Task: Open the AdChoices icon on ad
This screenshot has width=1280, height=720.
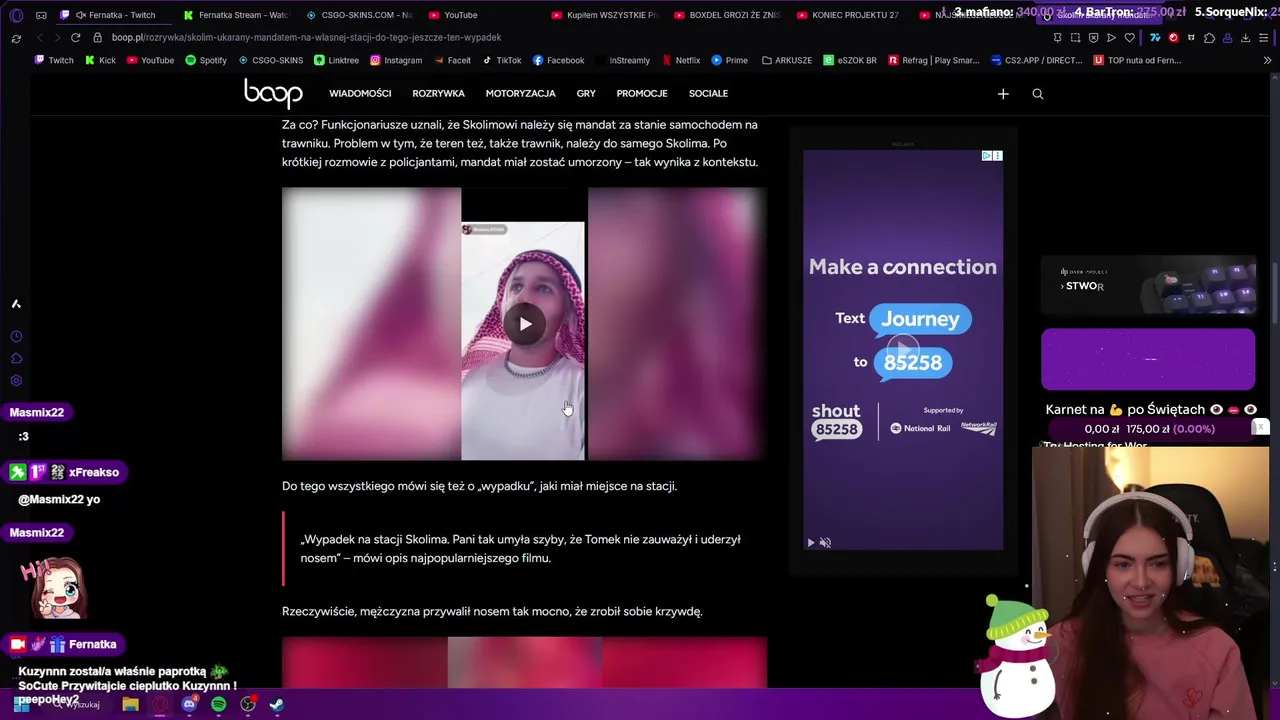Action: [x=986, y=156]
